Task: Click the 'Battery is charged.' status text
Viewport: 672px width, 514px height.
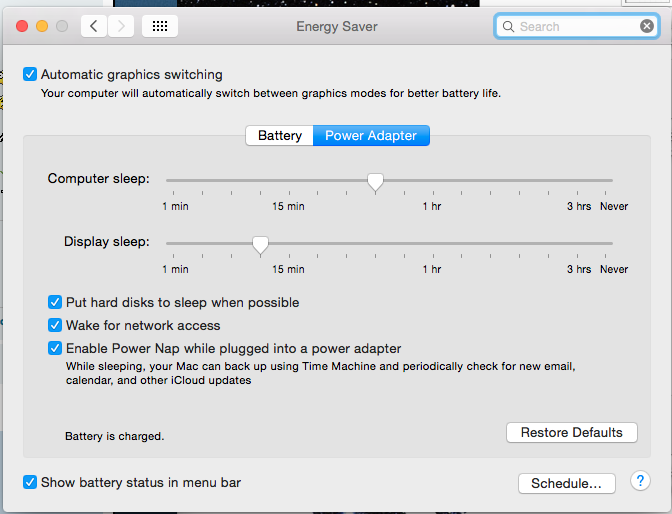Action: 114,436
